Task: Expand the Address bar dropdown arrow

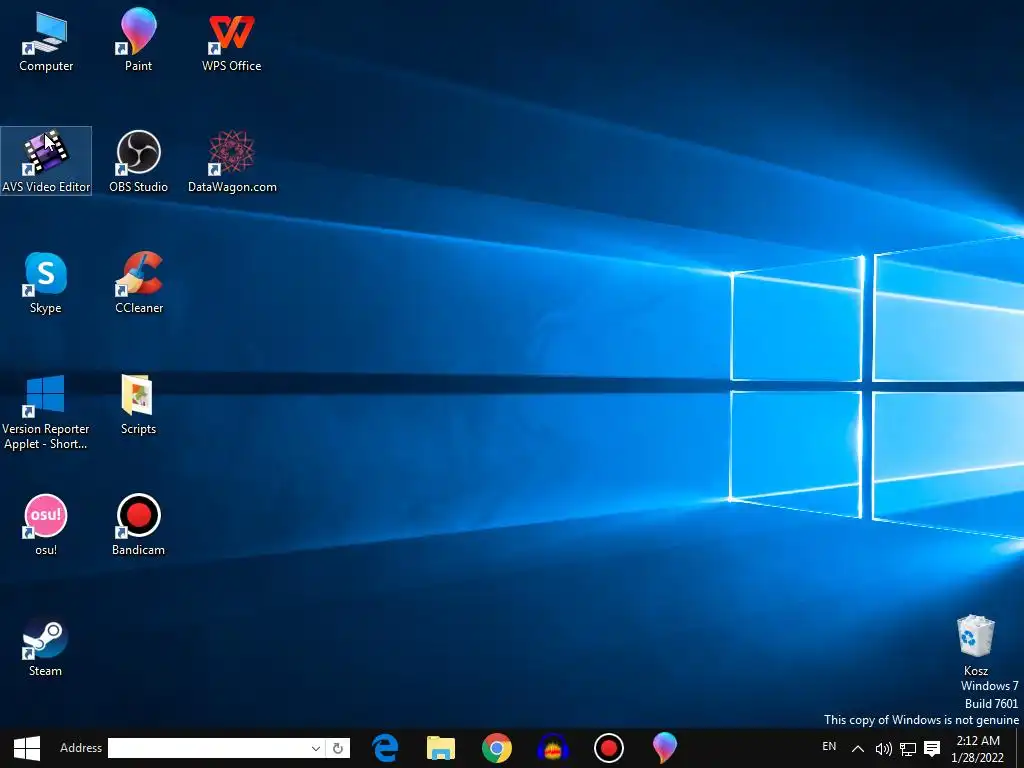Action: click(x=315, y=748)
